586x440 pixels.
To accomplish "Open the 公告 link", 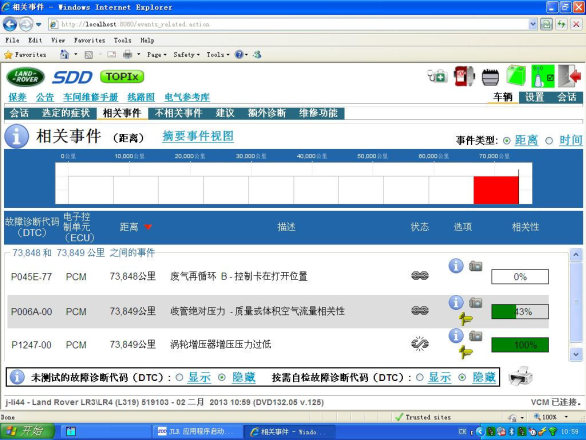I will (x=45, y=97).
